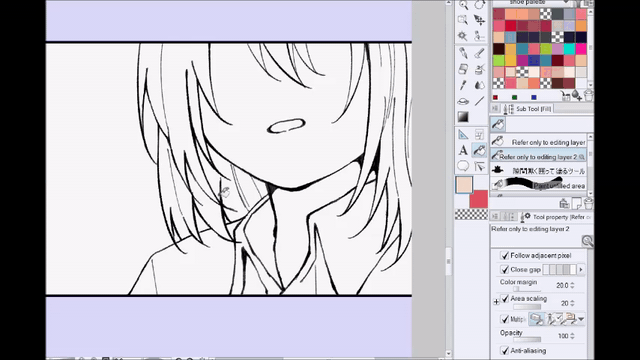Select the Balloon tool
The width and height of the screenshot is (640, 360).
463,166
